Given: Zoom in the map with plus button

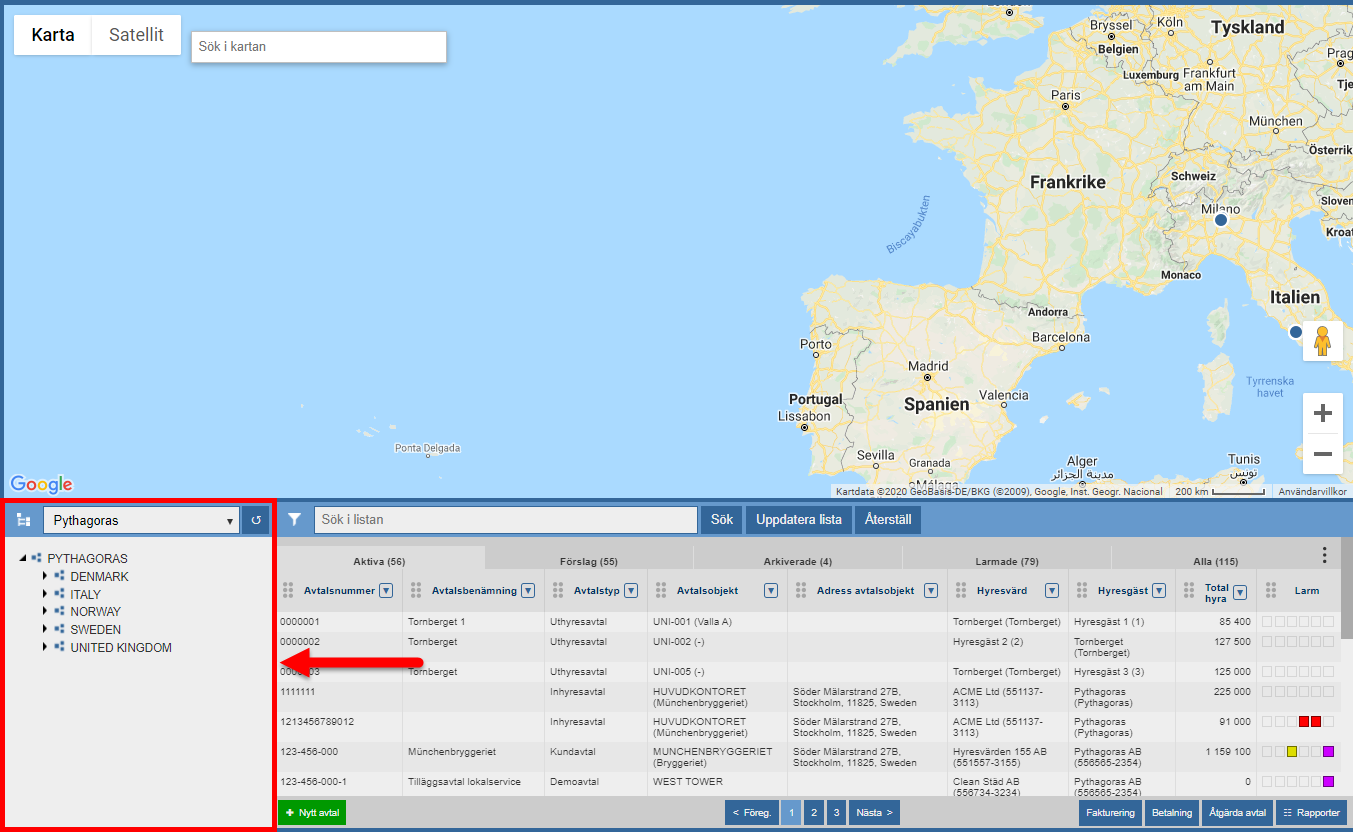Looking at the screenshot, I should click(1322, 413).
